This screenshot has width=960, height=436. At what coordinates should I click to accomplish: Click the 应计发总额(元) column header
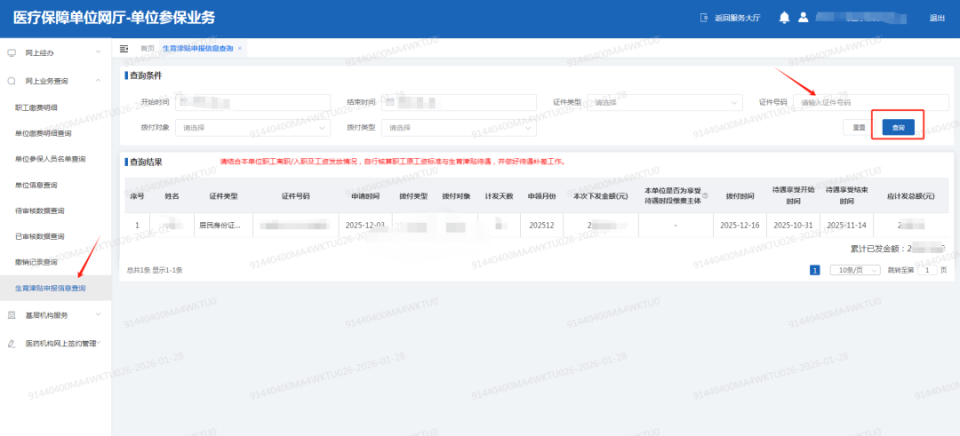(x=911, y=196)
